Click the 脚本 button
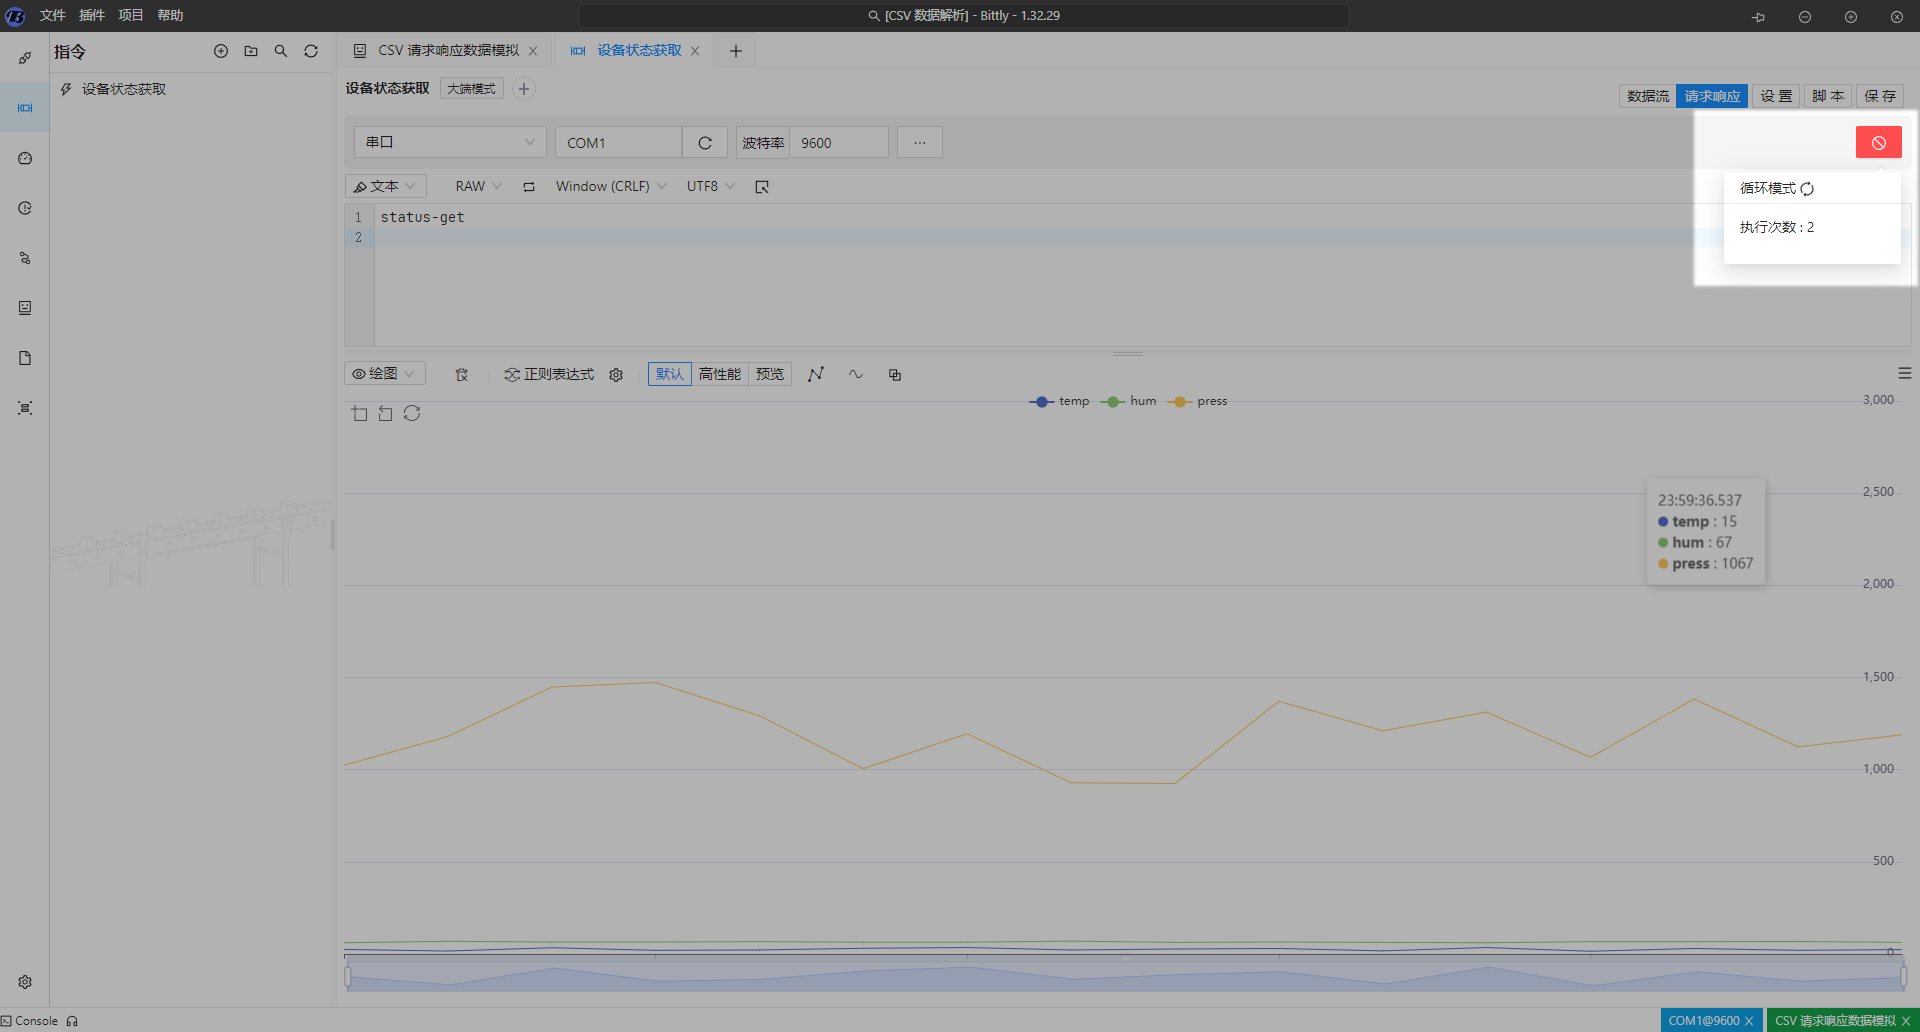Viewport: 1920px width, 1032px height. click(x=1827, y=96)
